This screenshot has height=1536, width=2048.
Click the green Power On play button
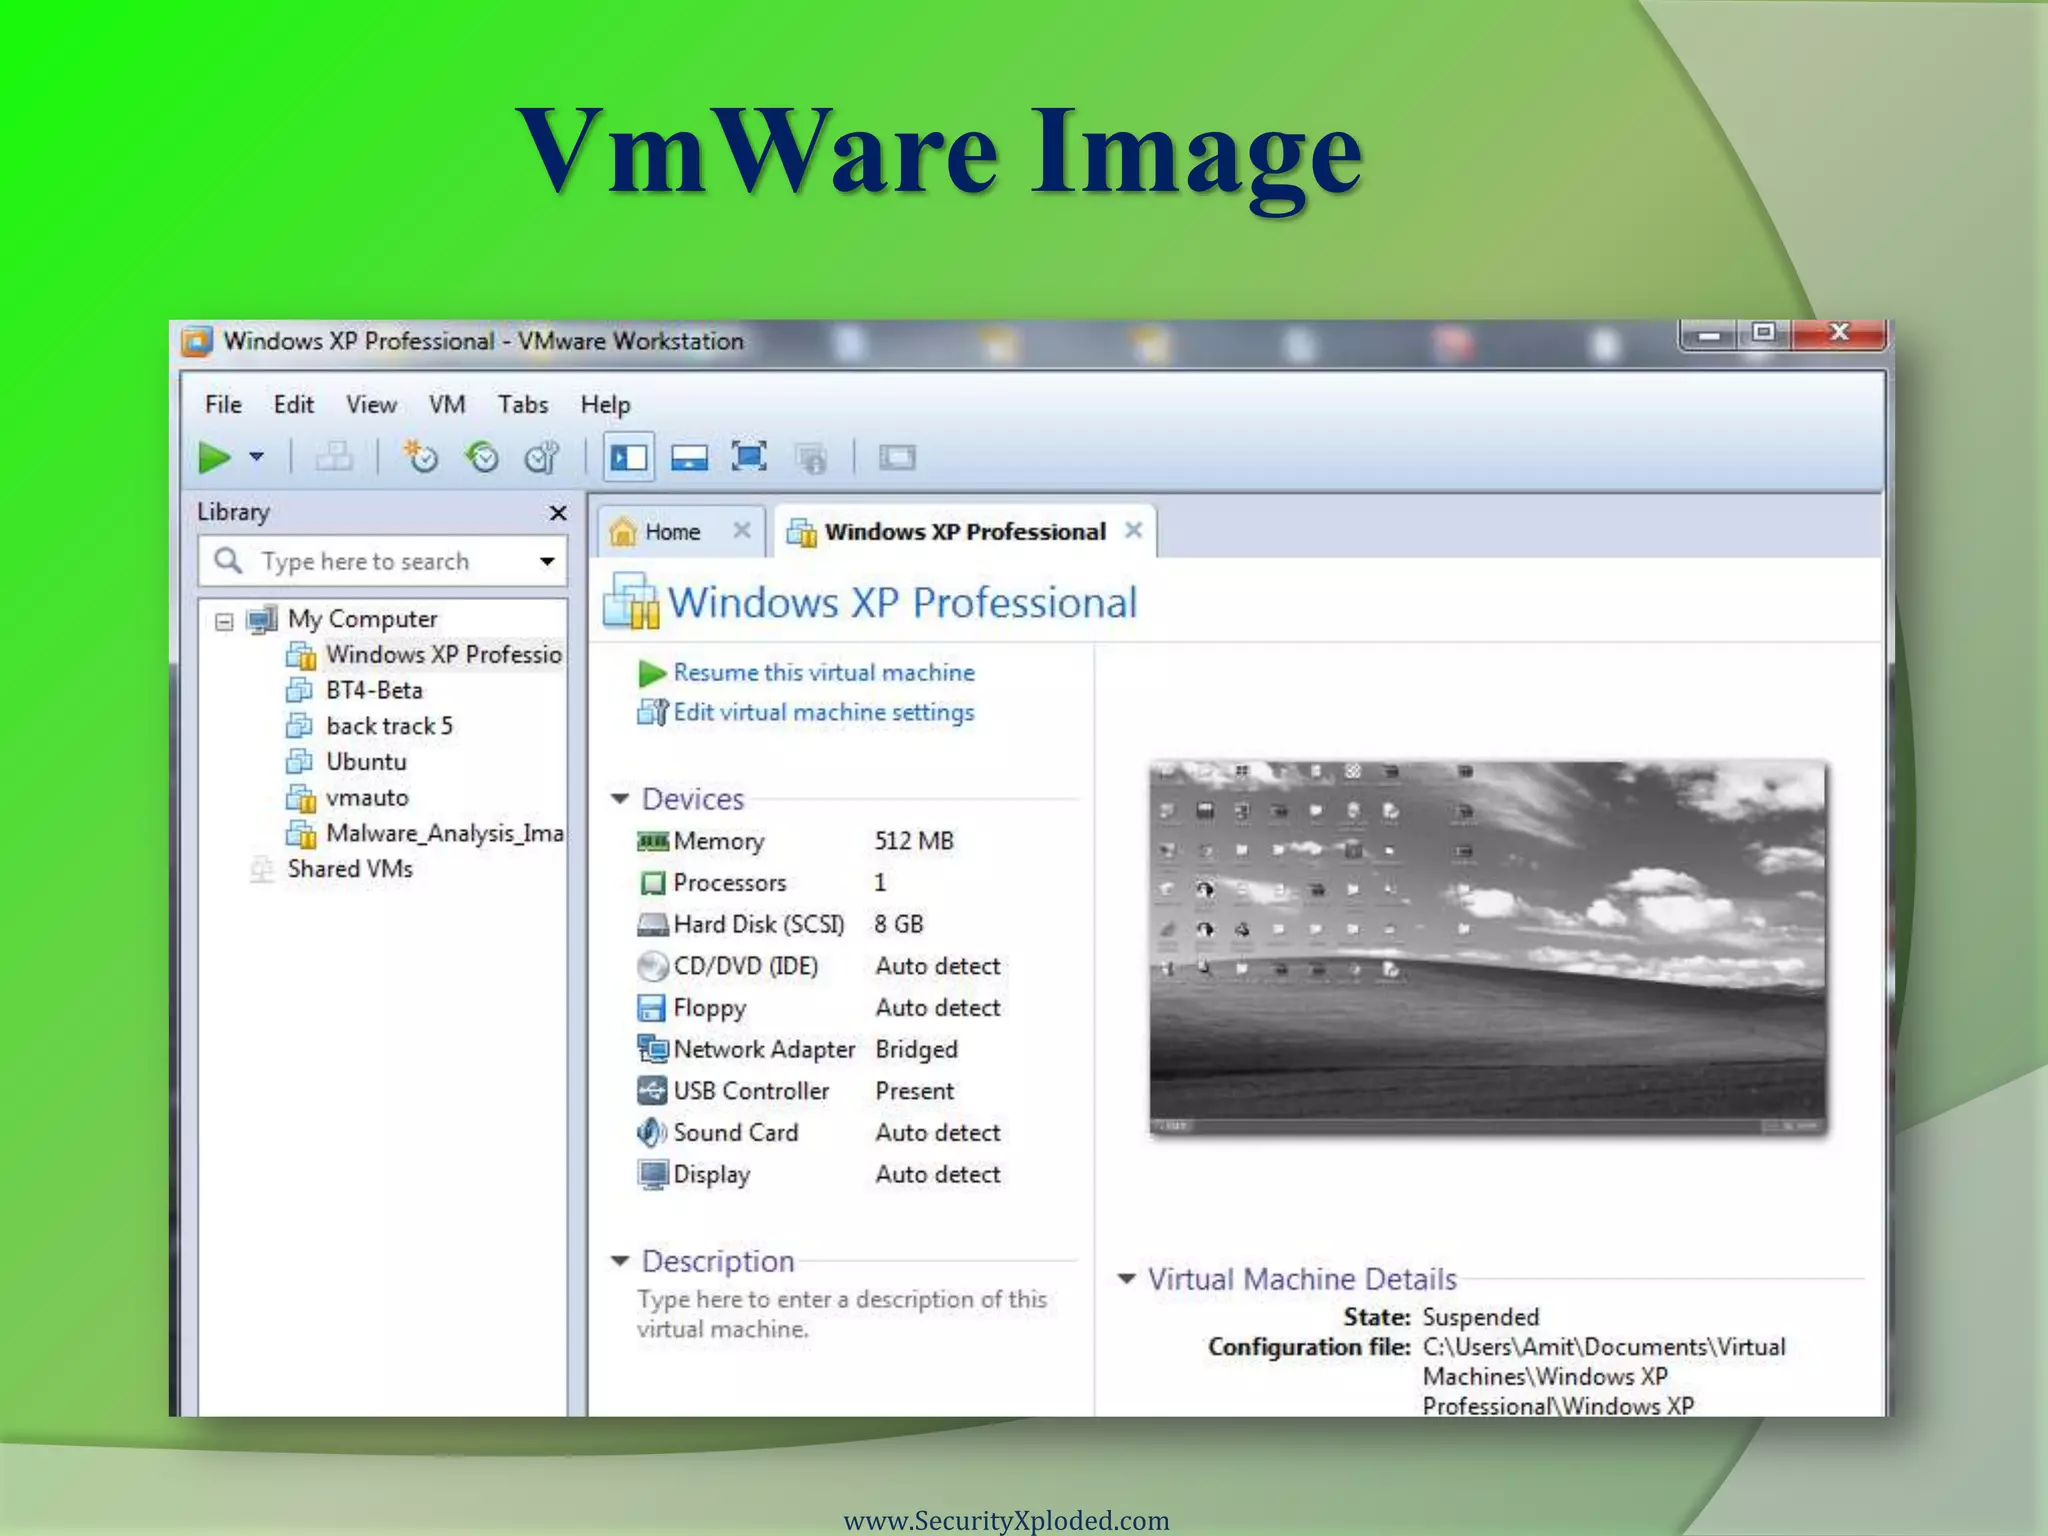(x=214, y=458)
